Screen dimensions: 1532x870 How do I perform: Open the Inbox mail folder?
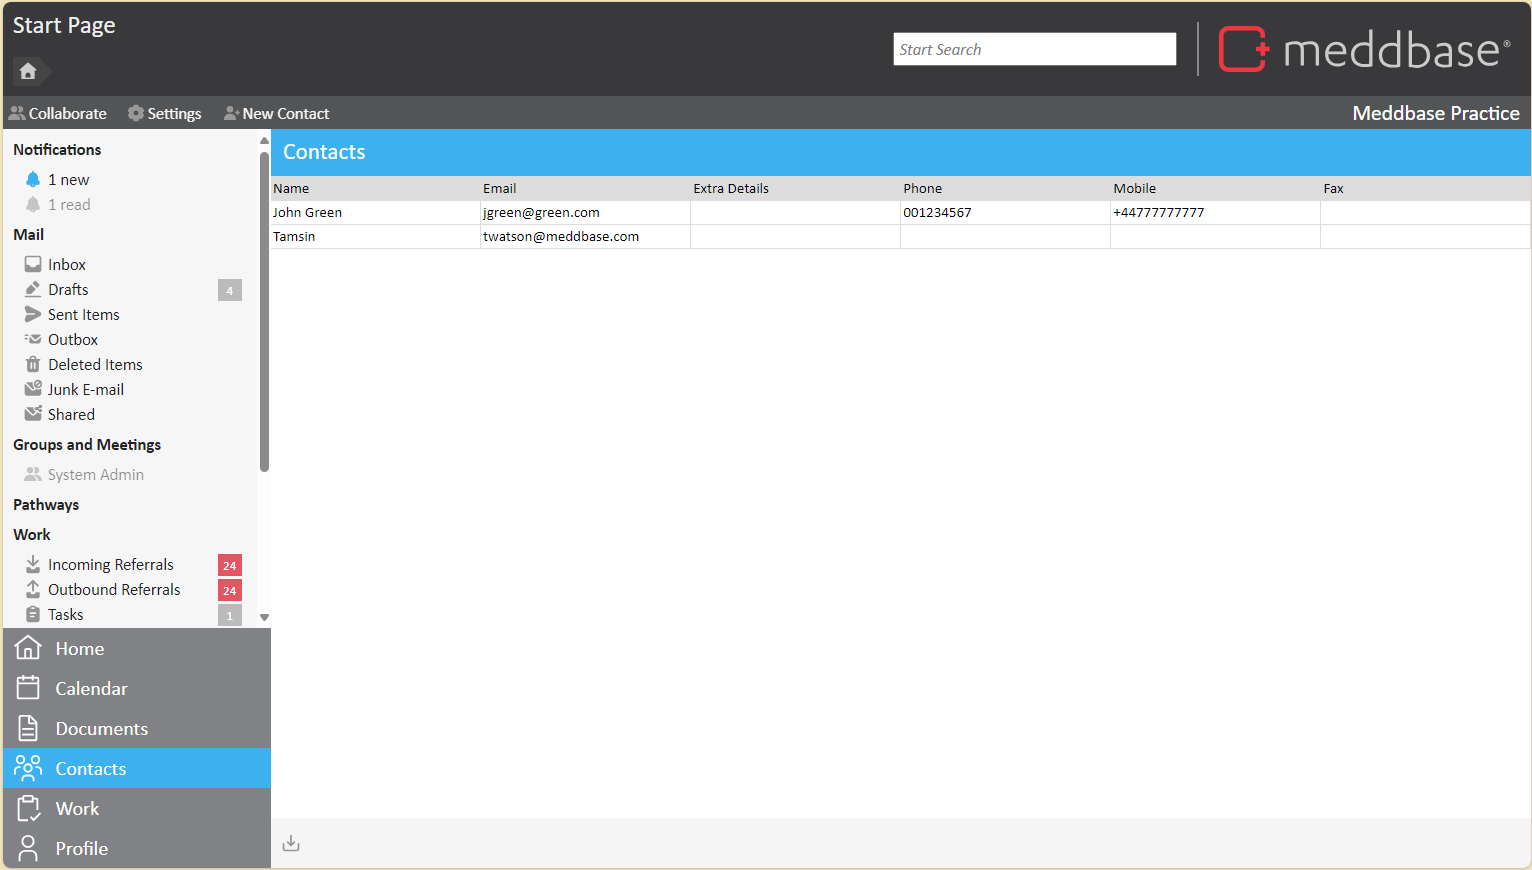66,265
